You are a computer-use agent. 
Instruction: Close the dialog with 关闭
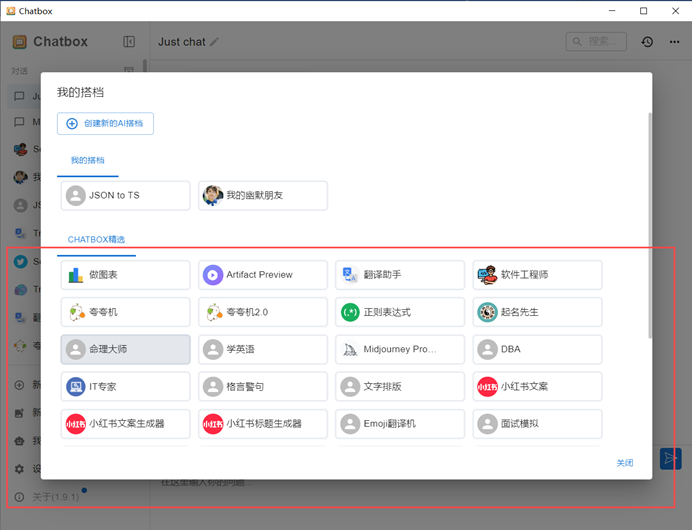point(624,463)
